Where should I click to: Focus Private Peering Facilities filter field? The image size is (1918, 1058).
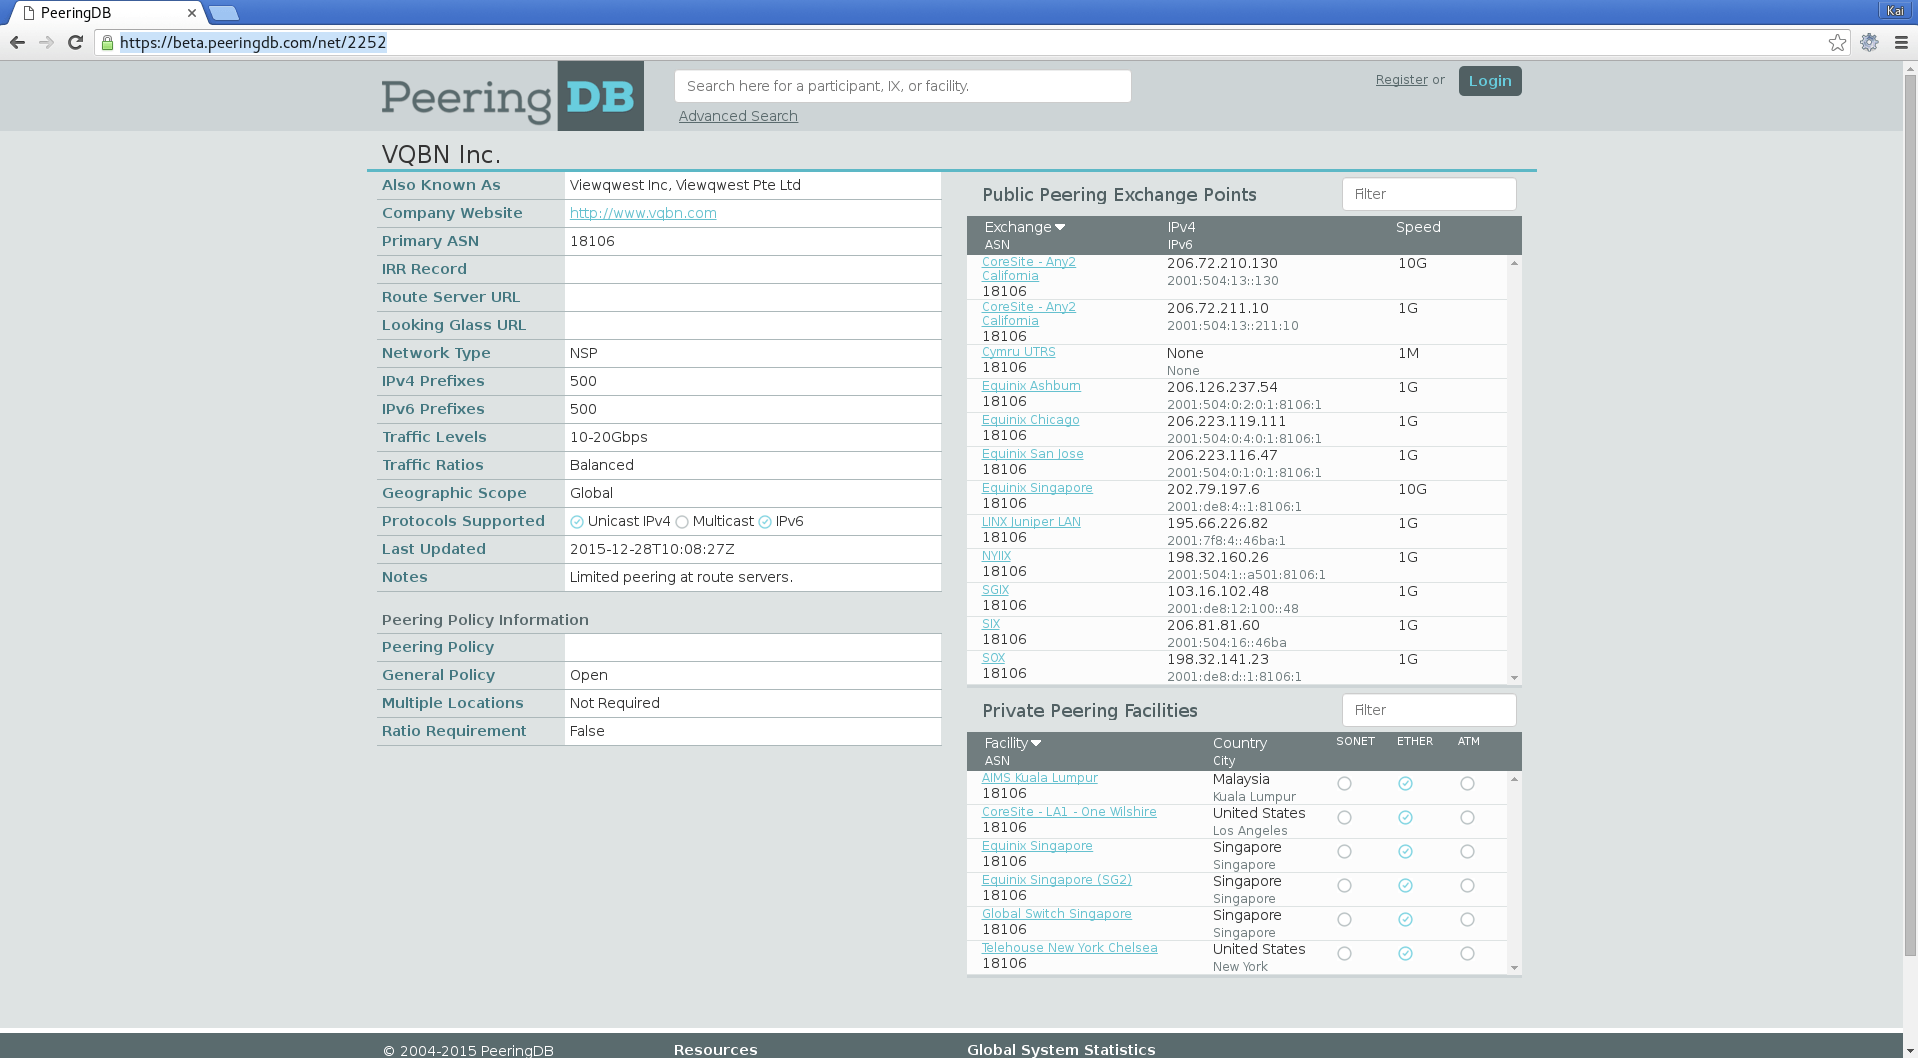click(x=1429, y=710)
